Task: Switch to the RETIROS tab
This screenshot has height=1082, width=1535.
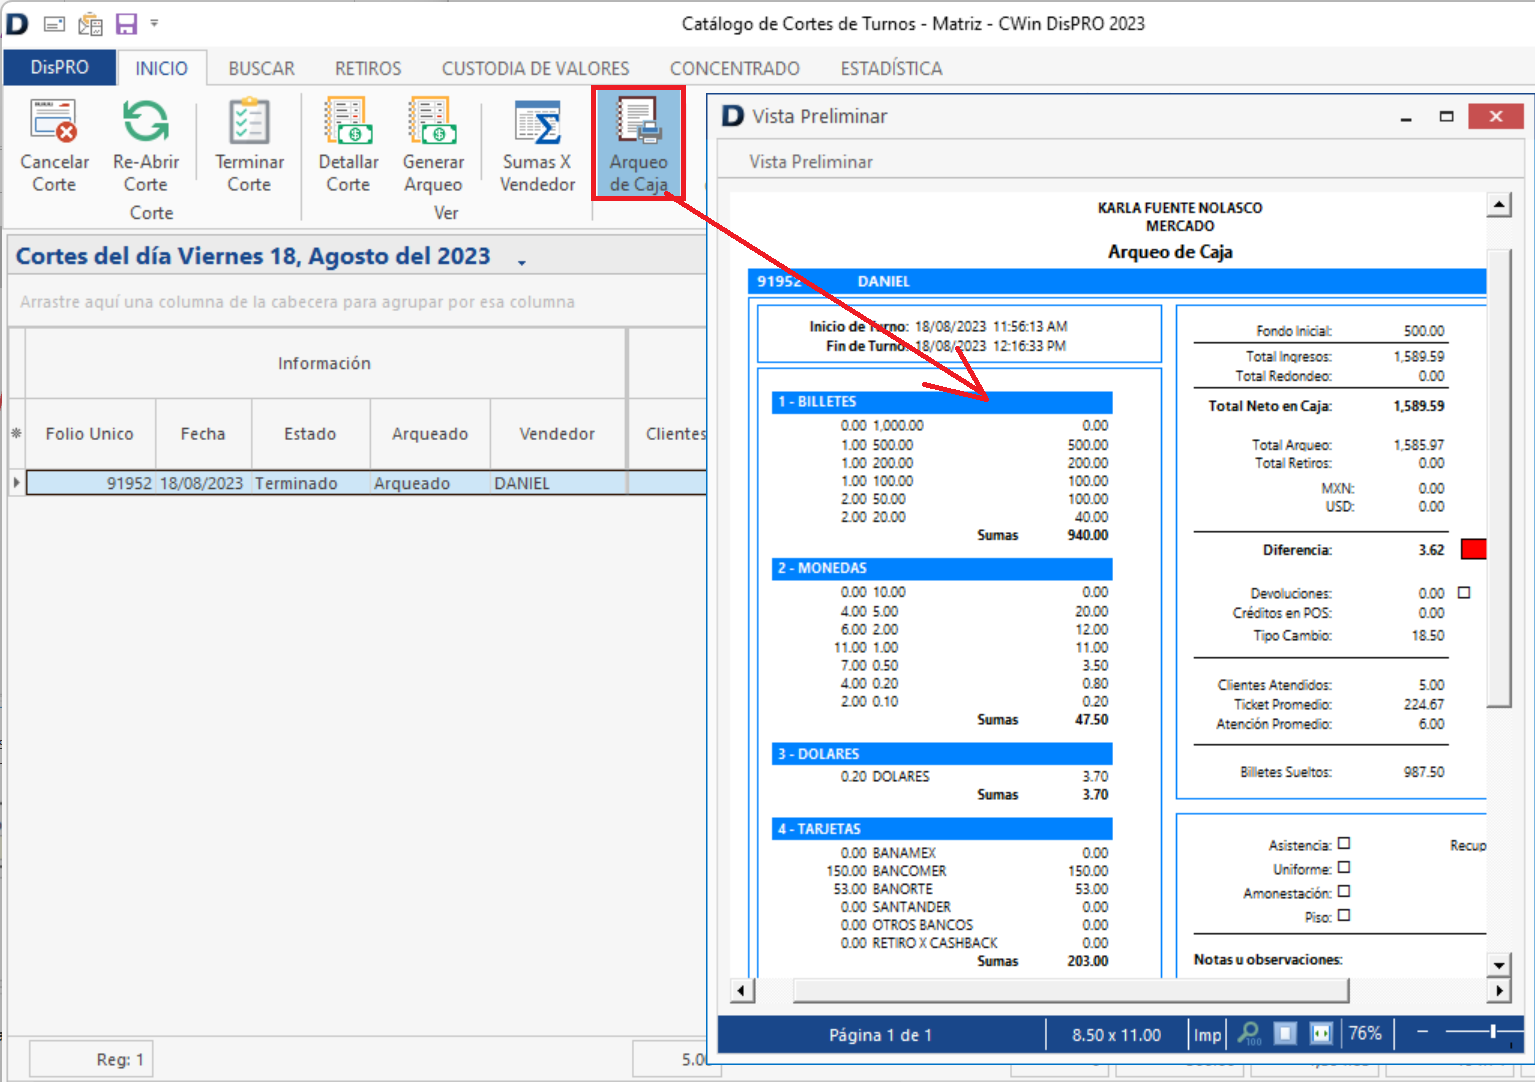Action: coord(368,68)
